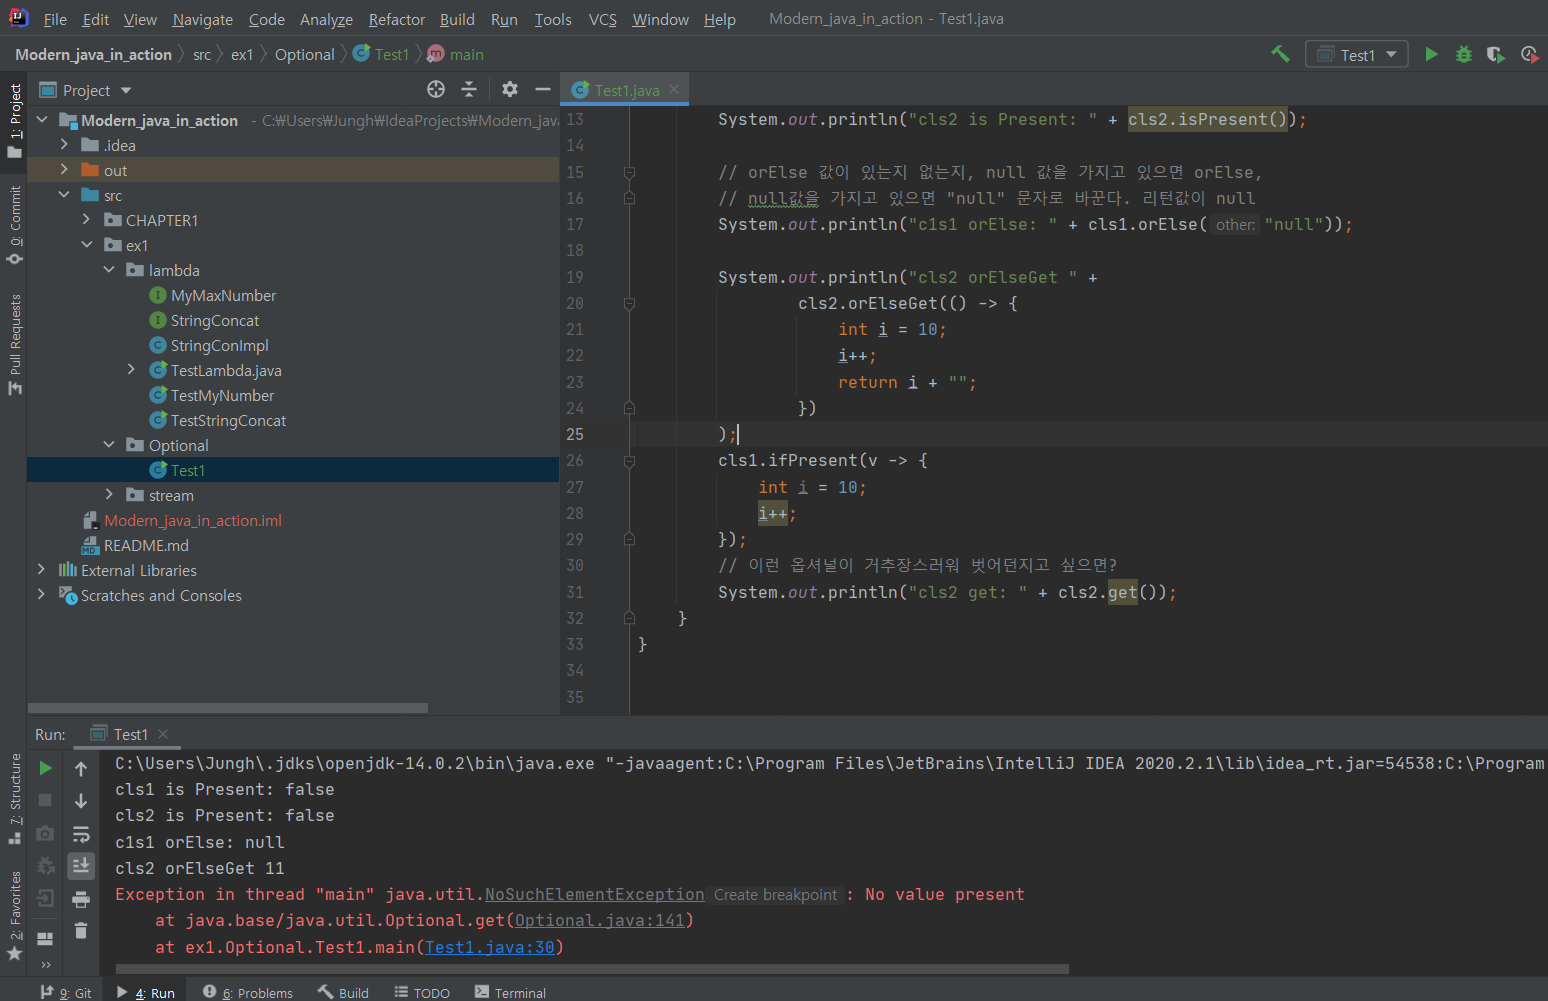Collapse the Modern_java_in_action project root
Viewport: 1548px width, 1001px height.
pyautogui.click(x=42, y=120)
